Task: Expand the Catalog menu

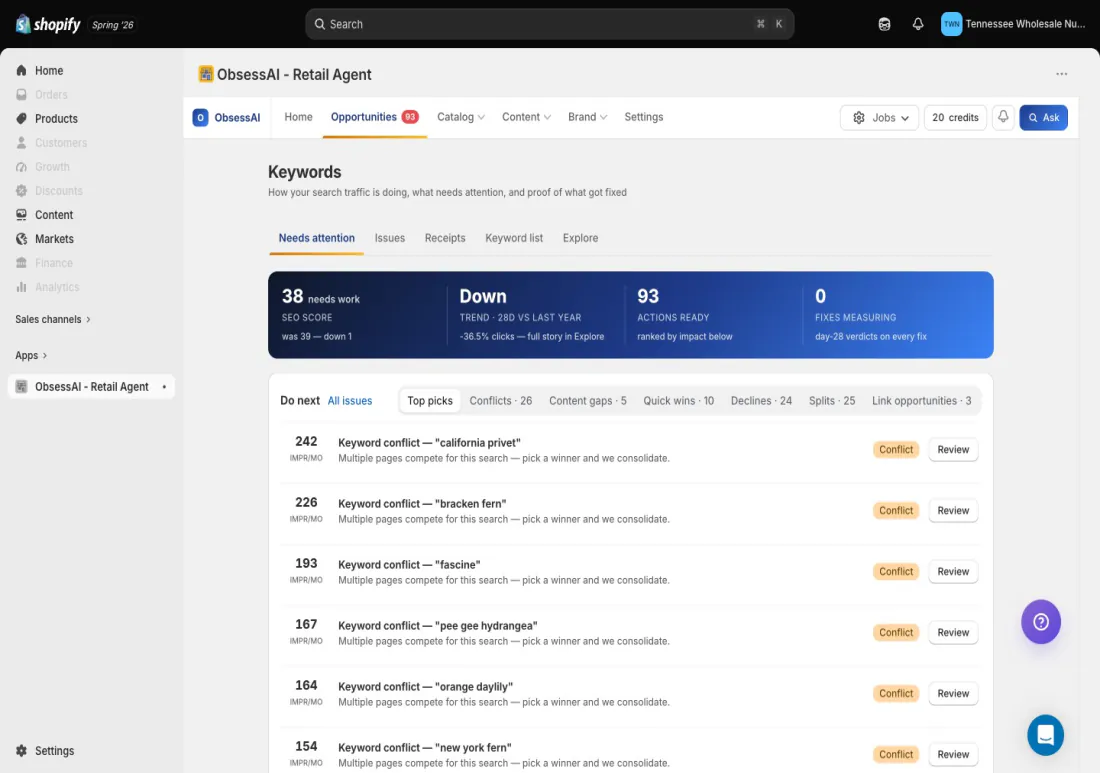Action: point(461,117)
